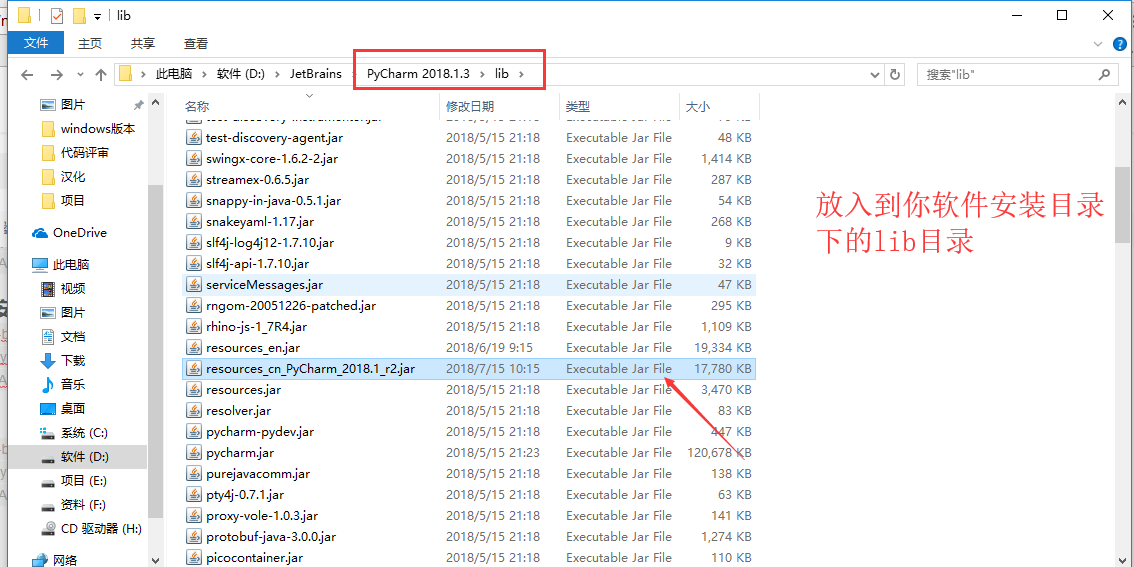The height and width of the screenshot is (567, 1134).
Task: Open 下载 folder
Action: click(73, 360)
